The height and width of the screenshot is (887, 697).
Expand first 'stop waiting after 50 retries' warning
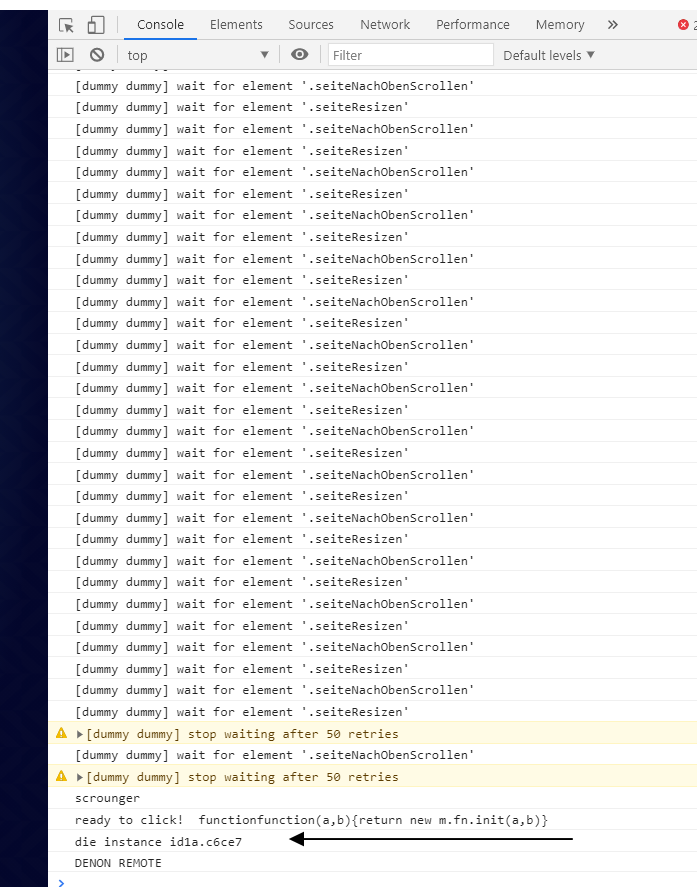click(80, 734)
